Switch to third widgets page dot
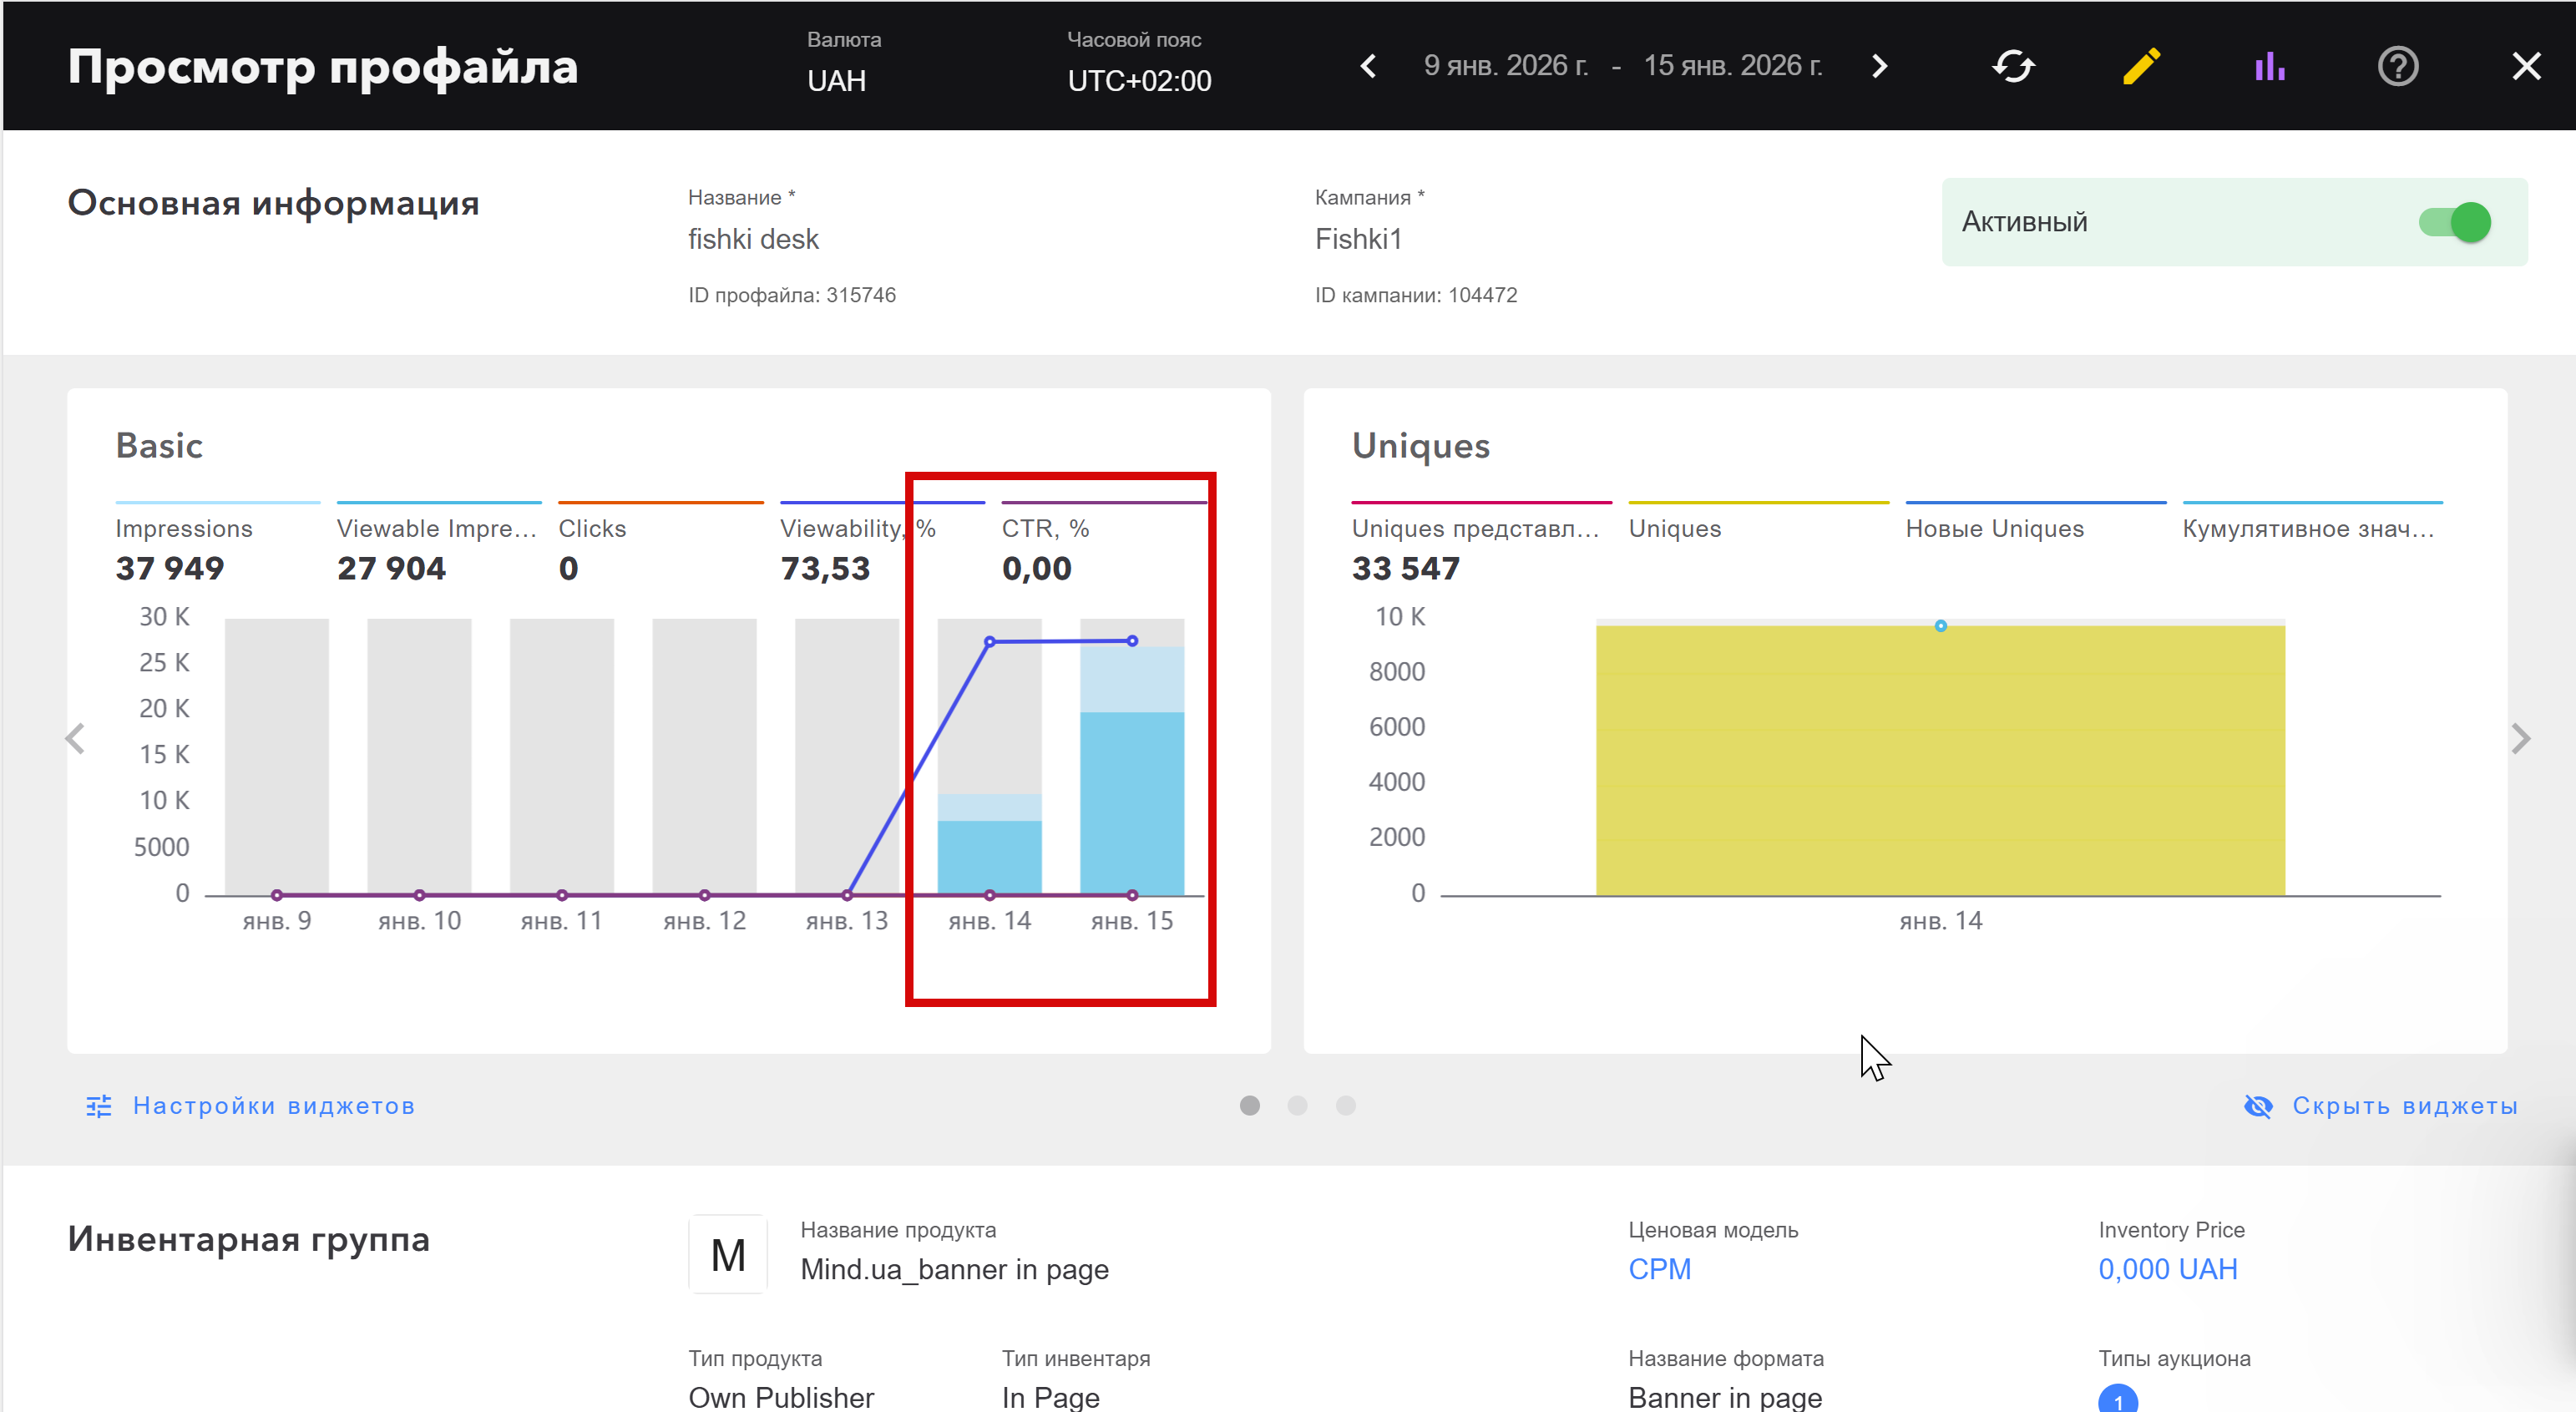The height and width of the screenshot is (1412, 2576). click(x=1346, y=1105)
